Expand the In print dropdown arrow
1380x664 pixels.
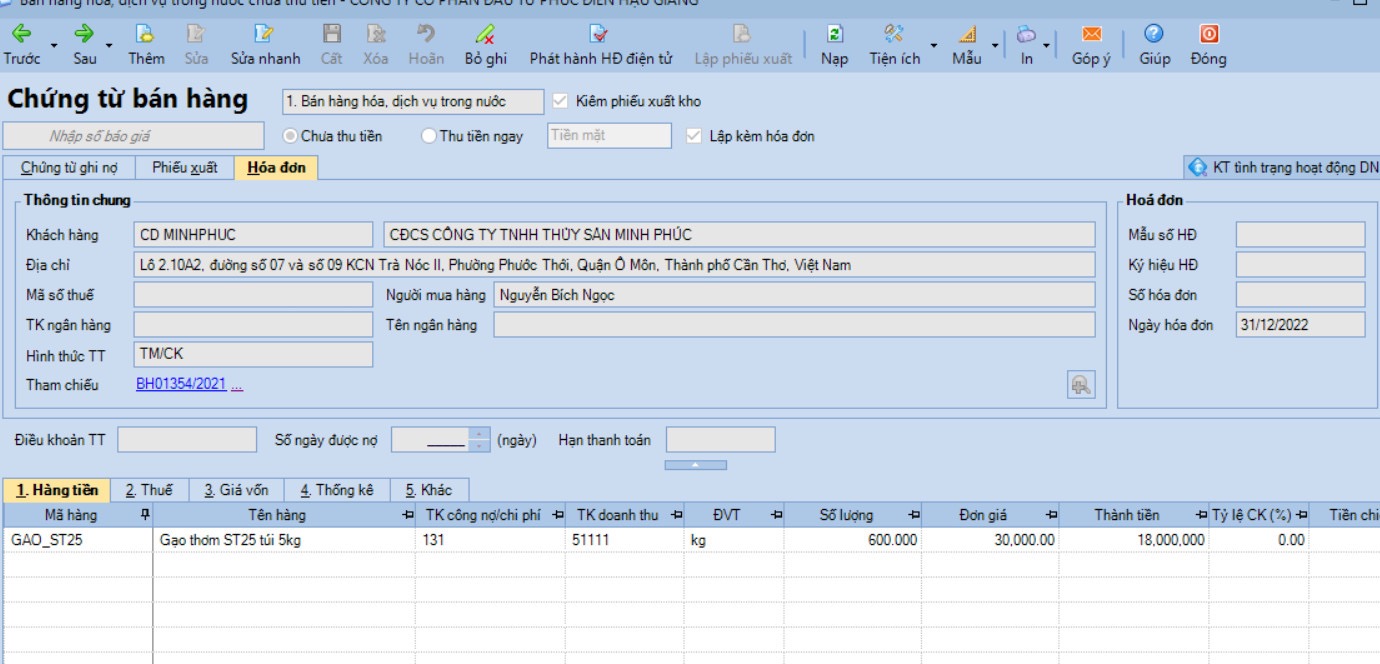[x=1047, y=45]
